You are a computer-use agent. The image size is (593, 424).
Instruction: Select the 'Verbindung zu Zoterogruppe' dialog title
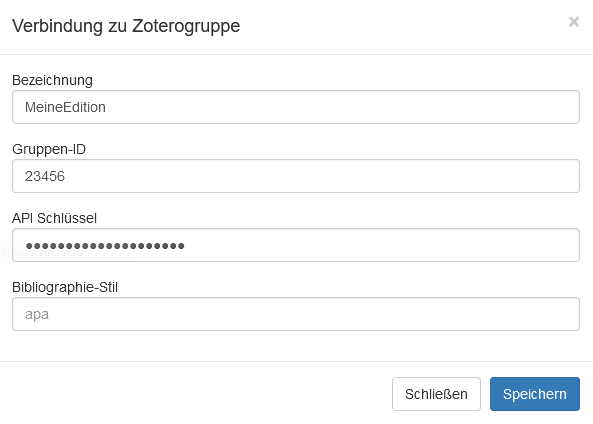(126, 26)
